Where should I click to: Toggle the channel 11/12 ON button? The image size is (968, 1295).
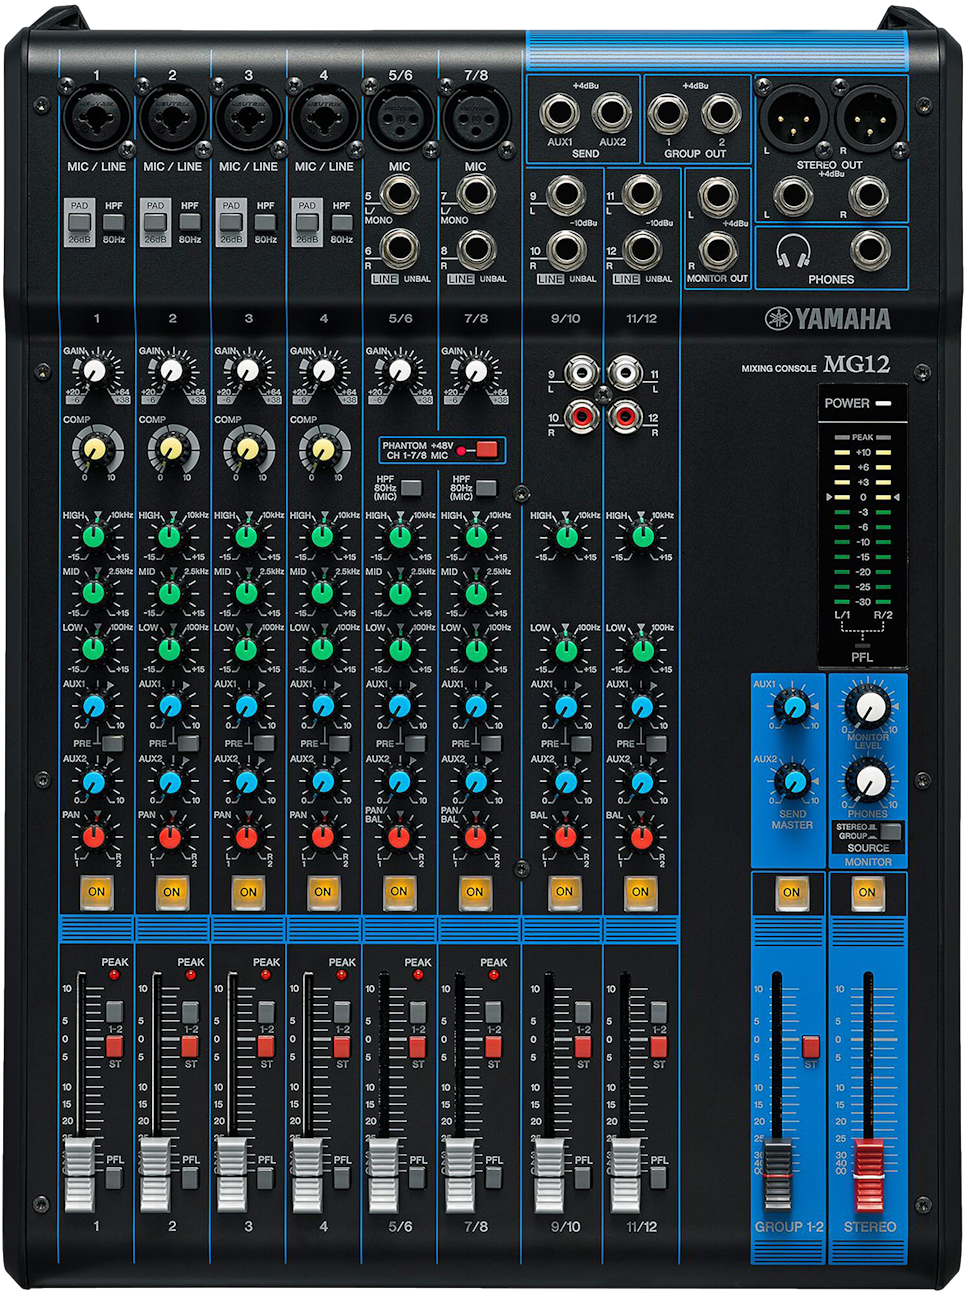point(640,891)
